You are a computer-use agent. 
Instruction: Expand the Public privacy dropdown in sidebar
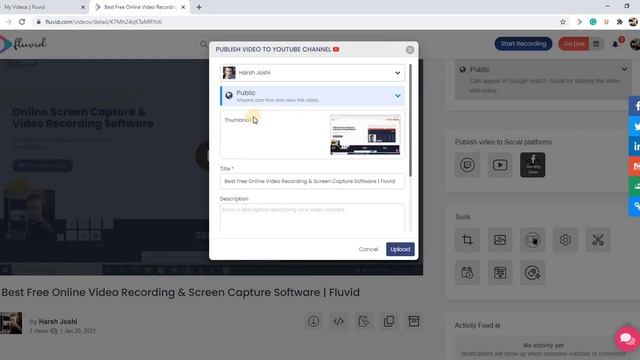pyautogui.click(x=543, y=80)
